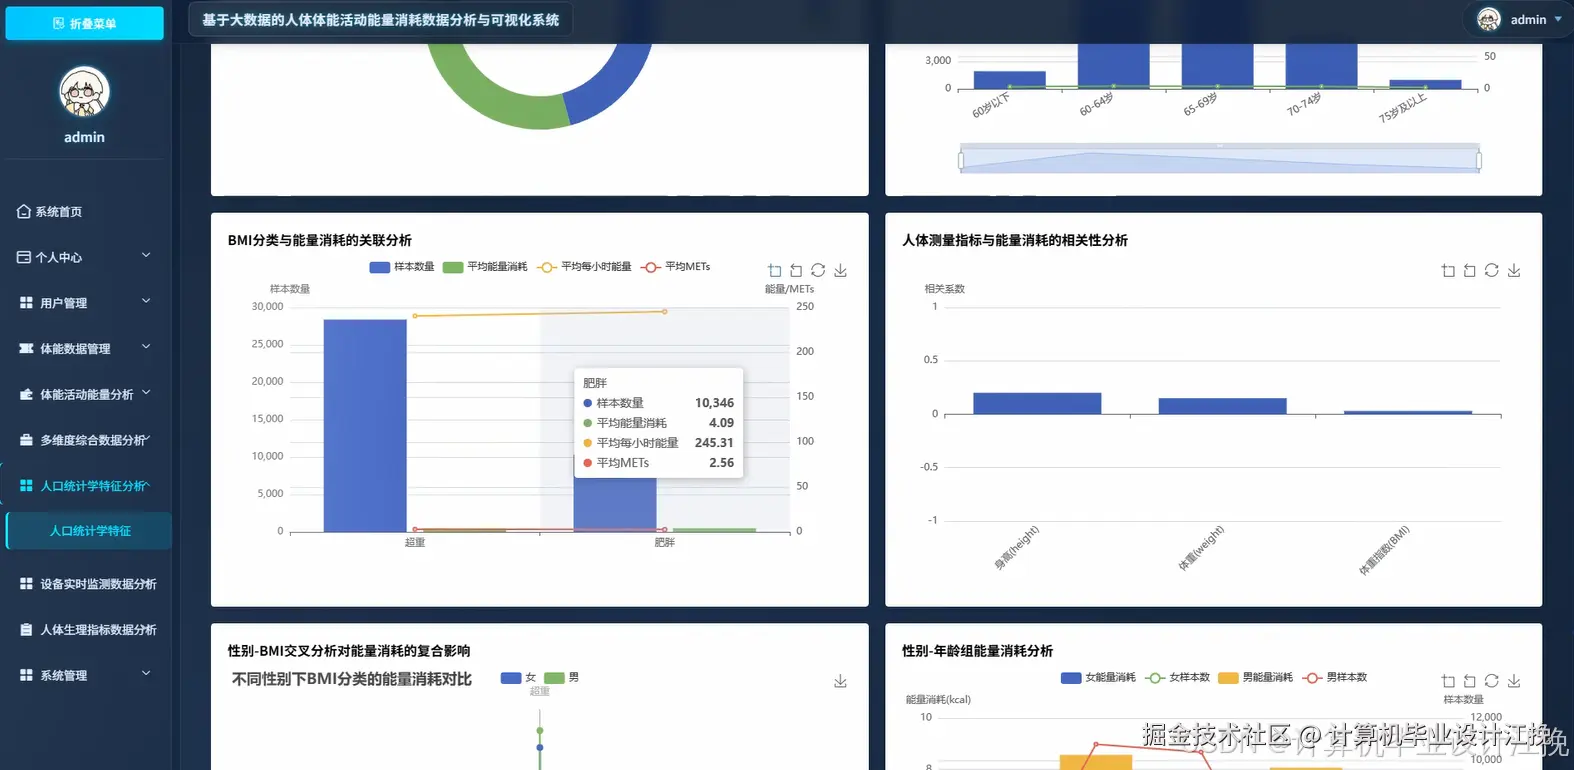
Task: Click zoom reset icon in BMI分类 chart toolbox
Action: point(796,271)
